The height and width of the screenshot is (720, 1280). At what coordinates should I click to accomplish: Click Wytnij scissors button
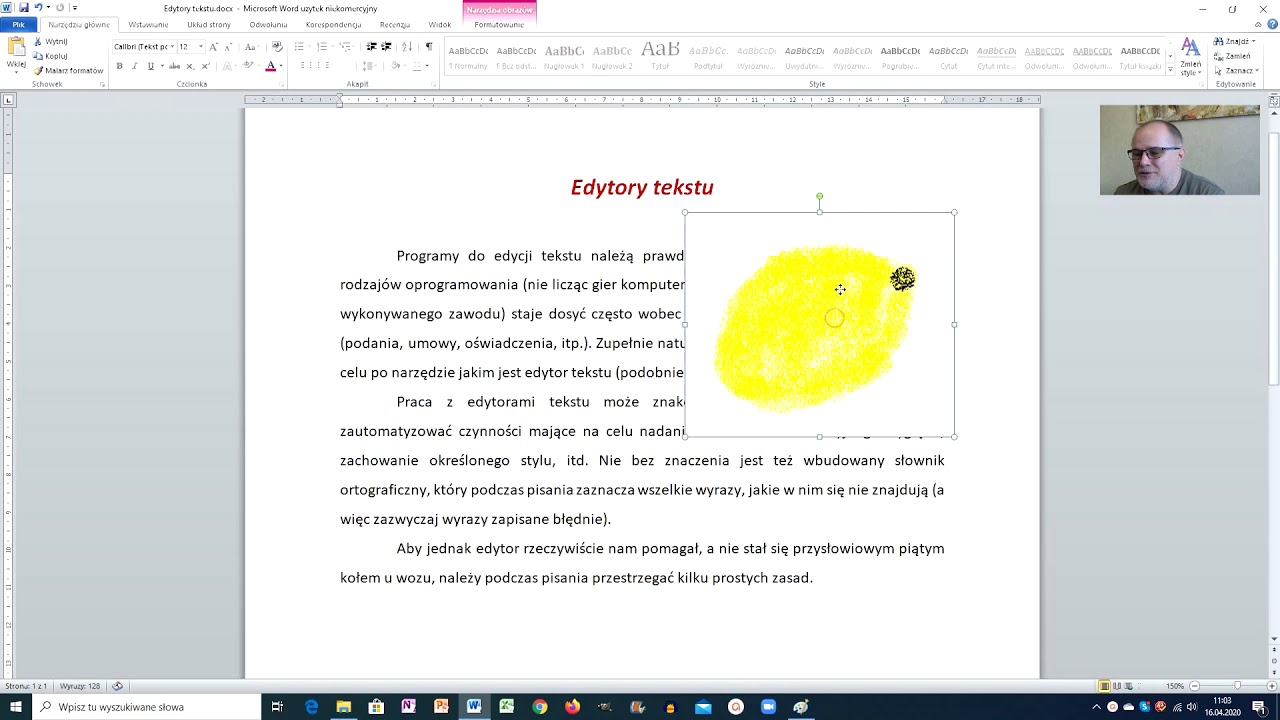click(x=51, y=42)
